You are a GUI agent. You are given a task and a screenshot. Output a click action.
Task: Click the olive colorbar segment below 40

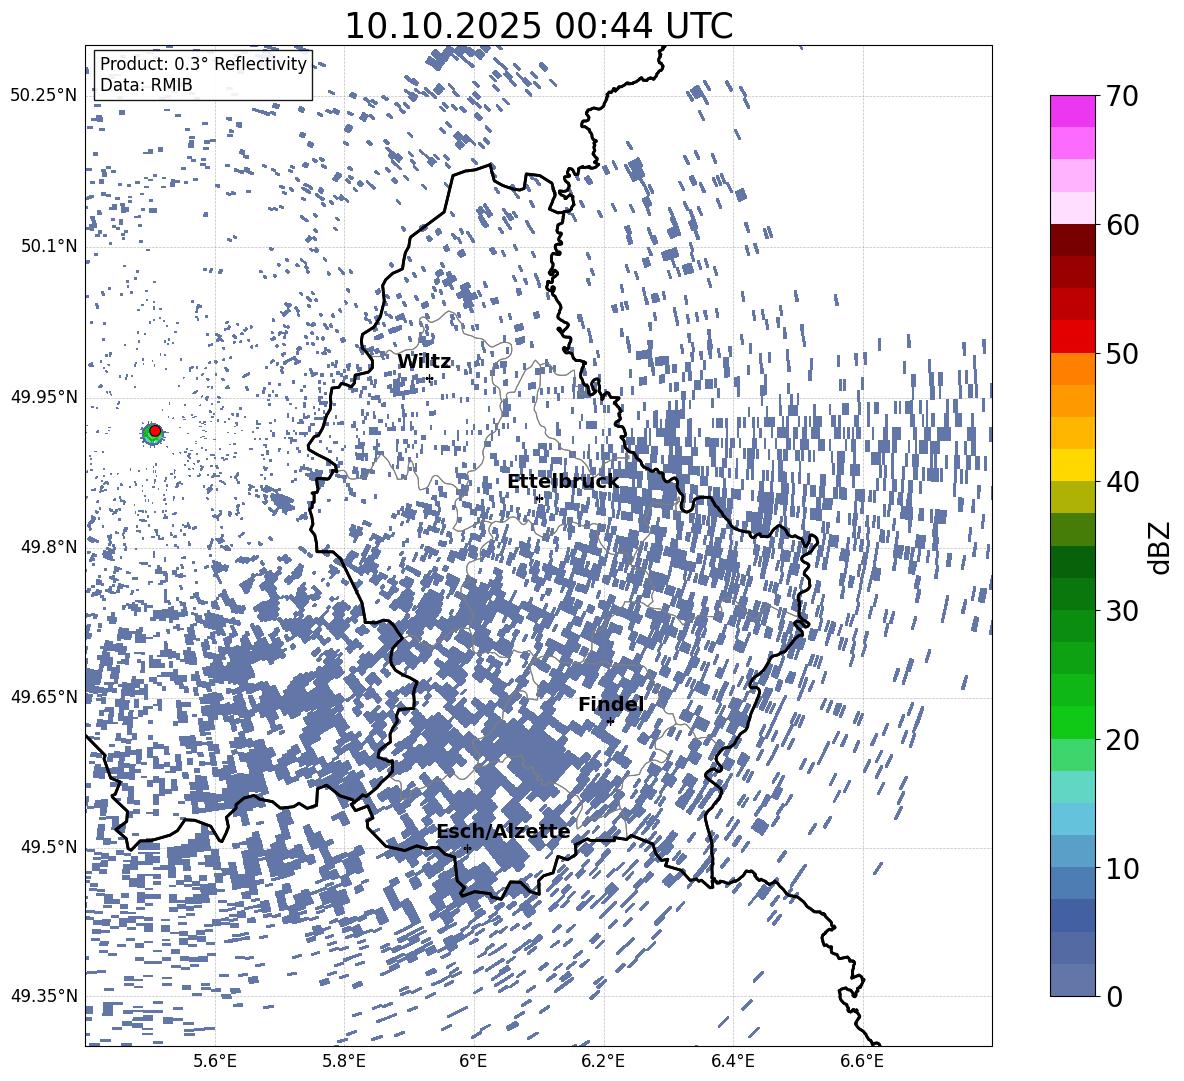[1072, 497]
